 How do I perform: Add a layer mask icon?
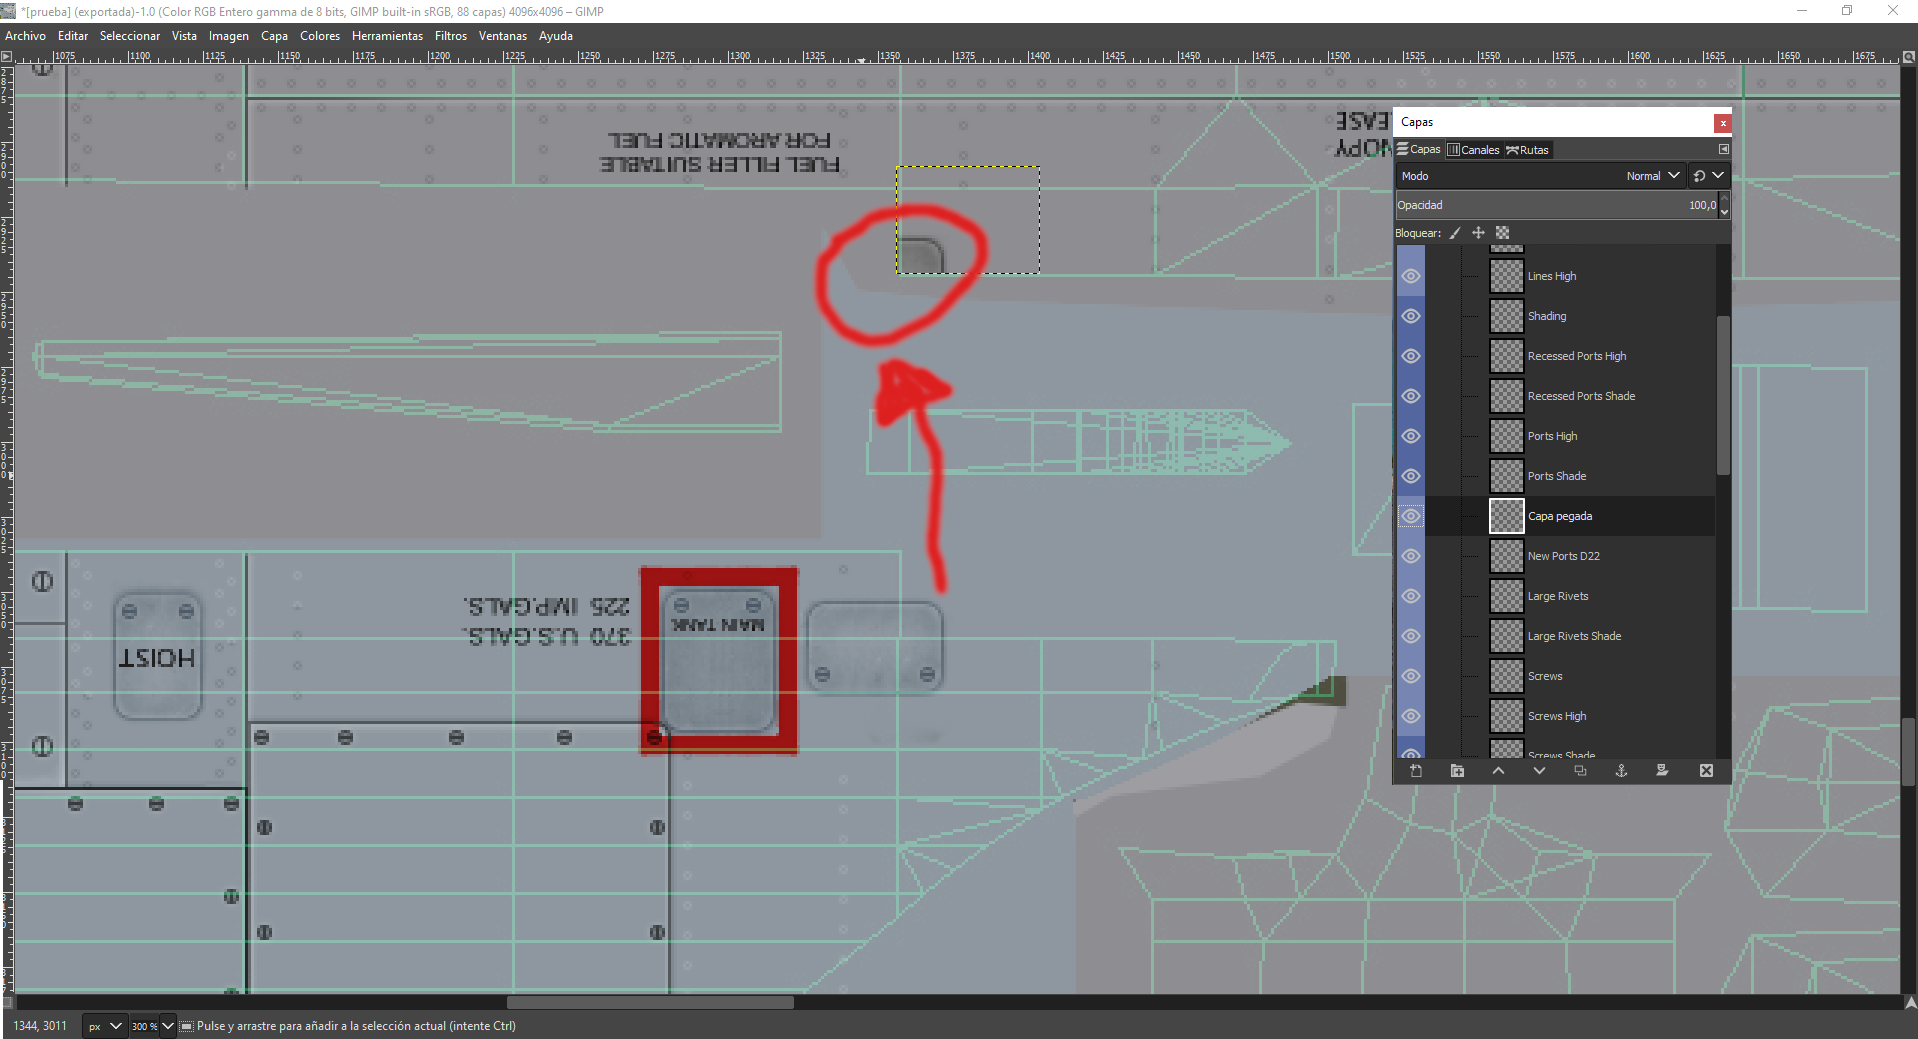click(x=1662, y=771)
